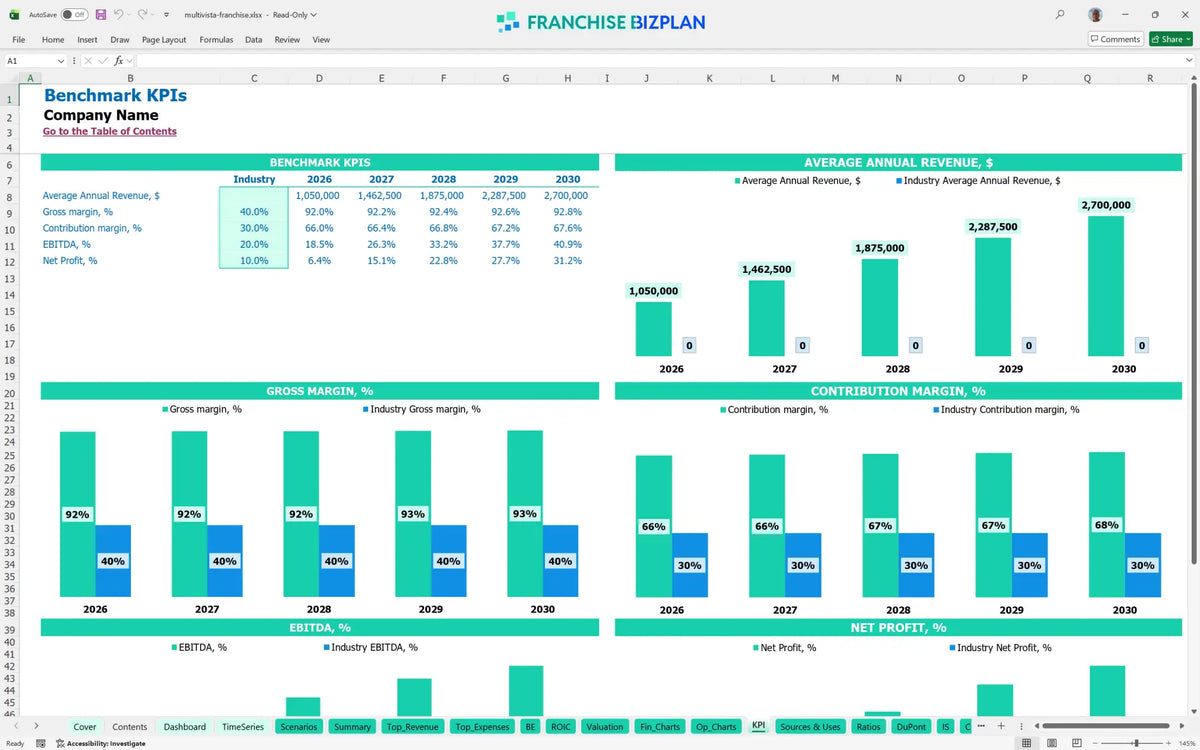Open the Data ribbon tab
The height and width of the screenshot is (750, 1200).
pyautogui.click(x=254, y=40)
